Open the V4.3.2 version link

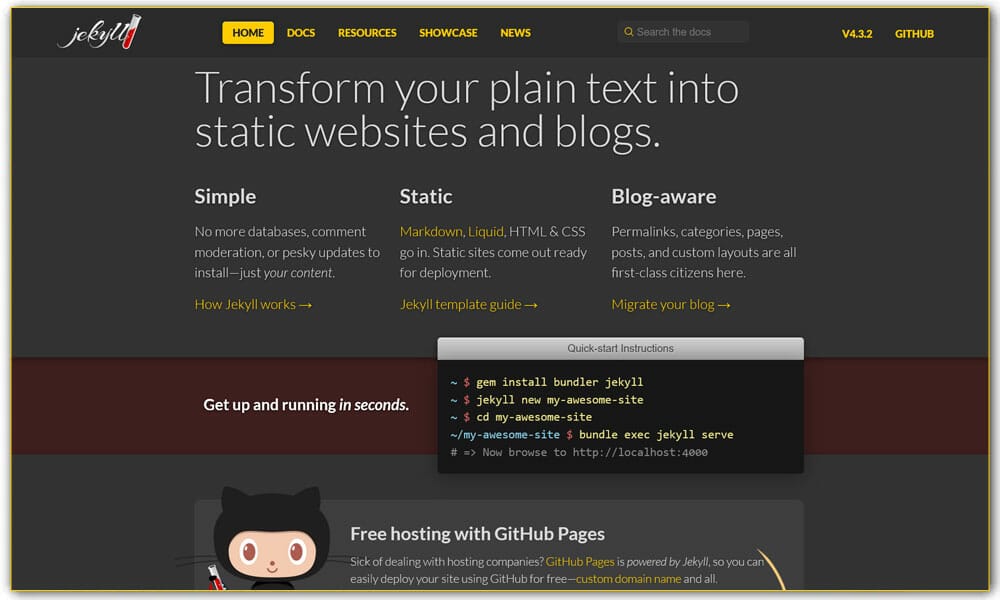point(856,32)
